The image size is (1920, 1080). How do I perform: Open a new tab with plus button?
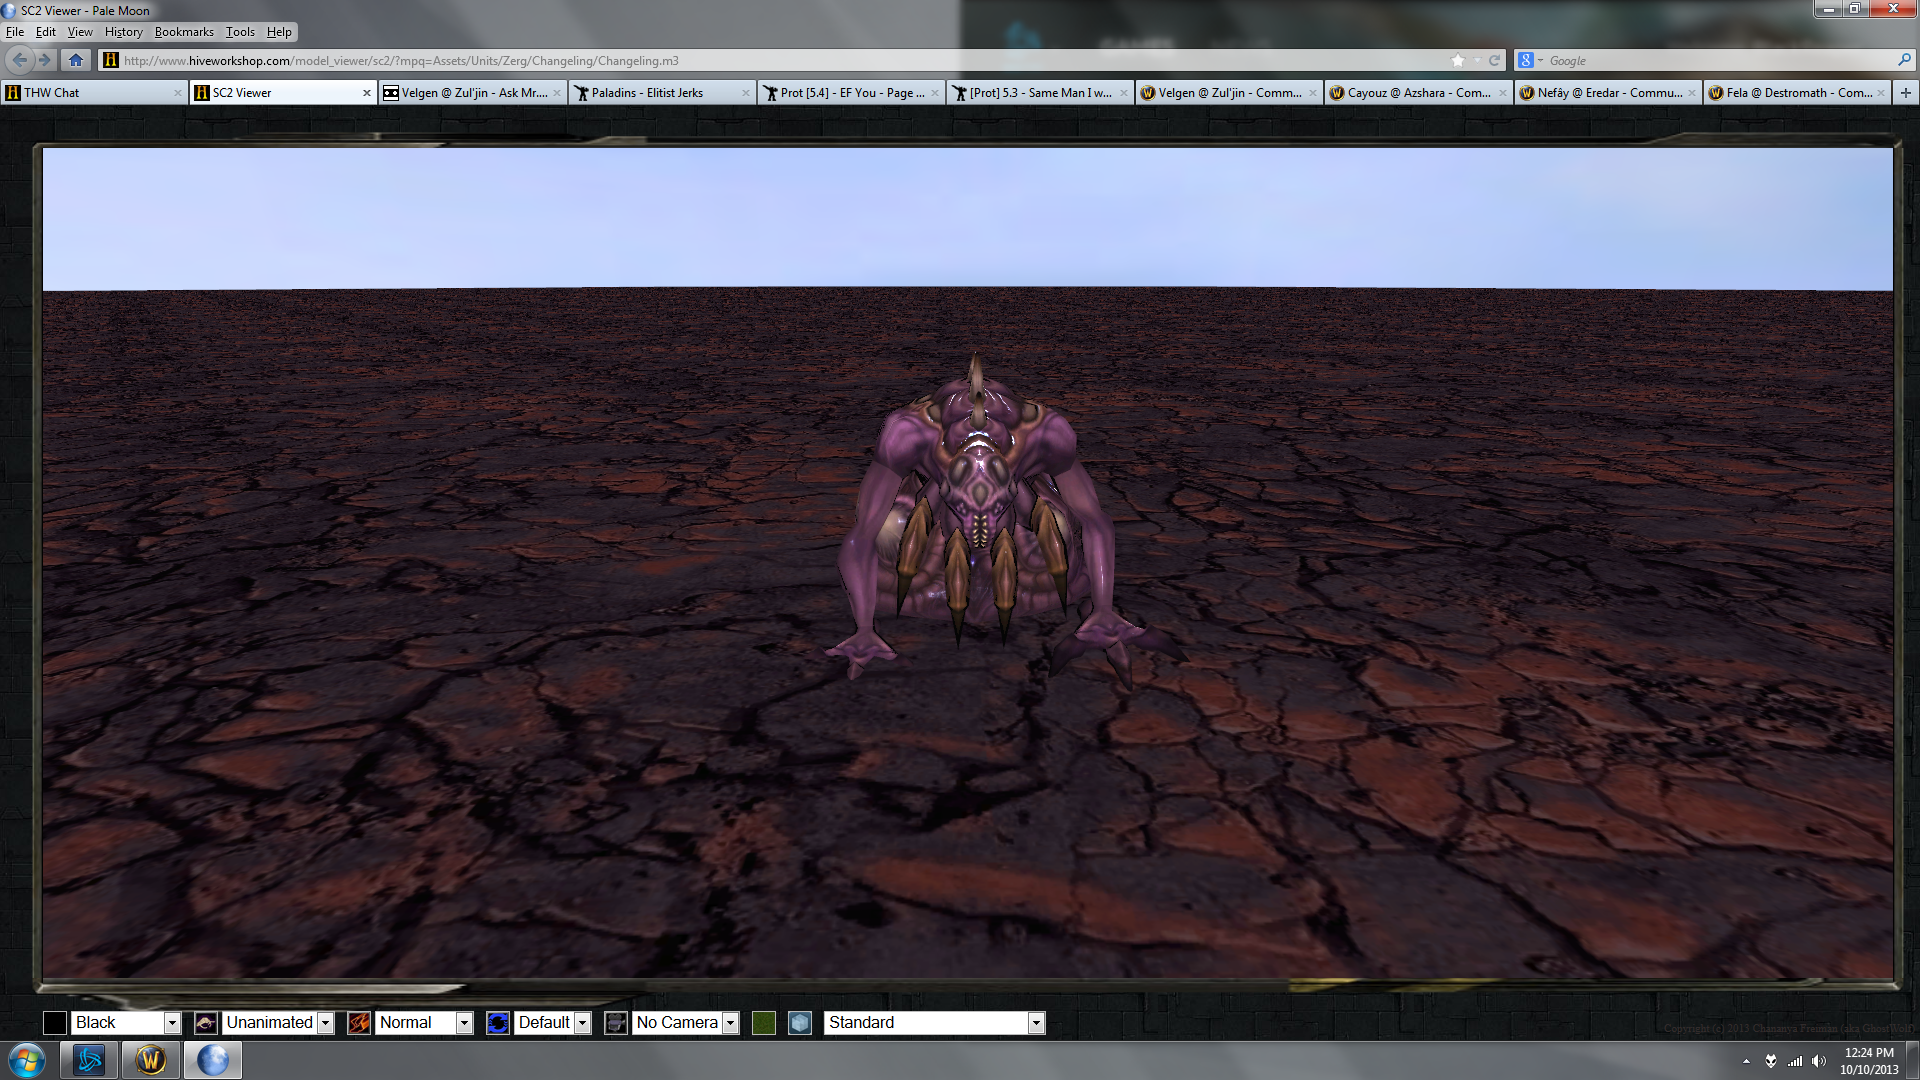(x=1906, y=92)
